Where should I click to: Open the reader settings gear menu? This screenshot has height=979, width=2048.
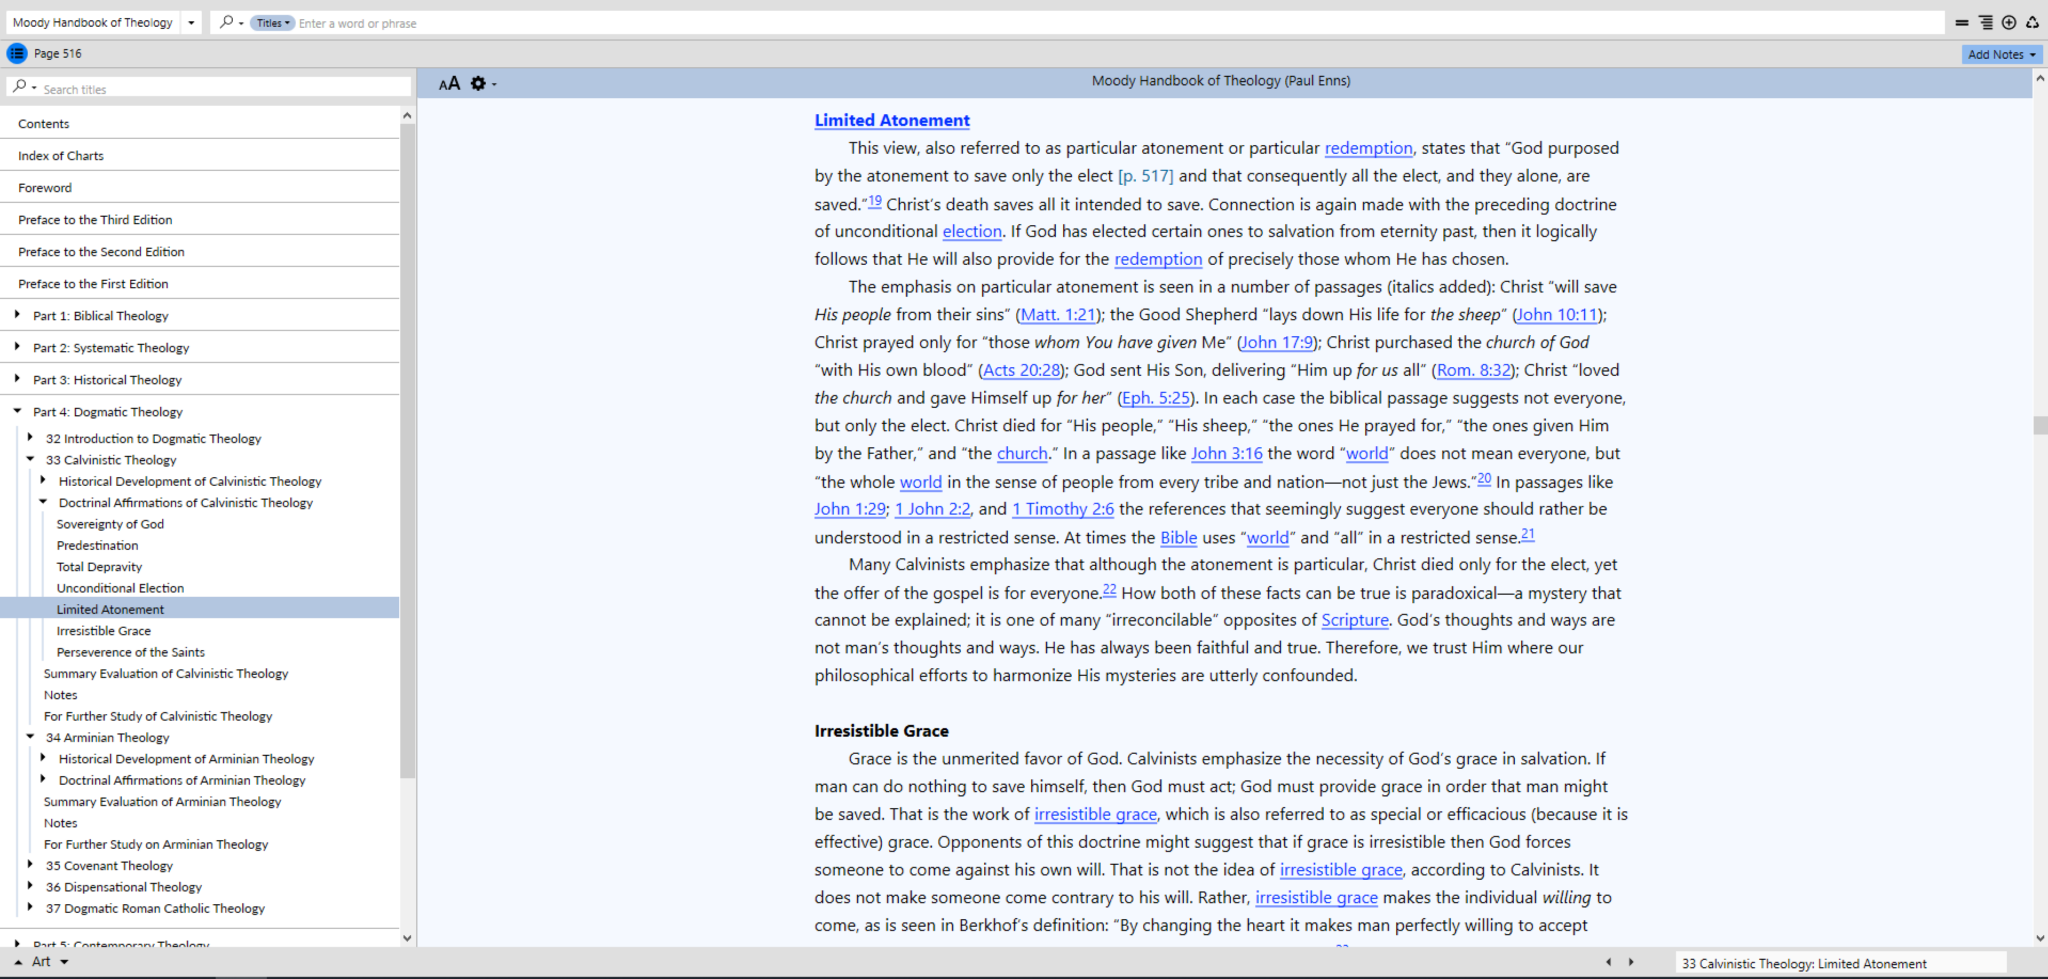pos(479,84)
